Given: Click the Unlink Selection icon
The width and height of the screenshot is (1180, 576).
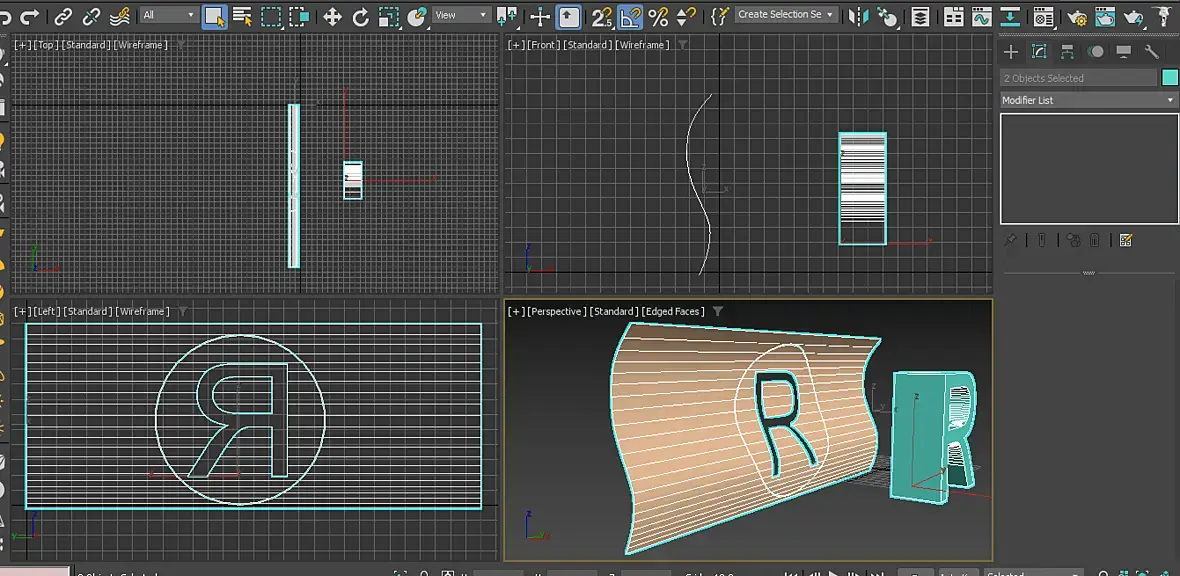Looking at the screenshot, I should click(x=92, y=16).
